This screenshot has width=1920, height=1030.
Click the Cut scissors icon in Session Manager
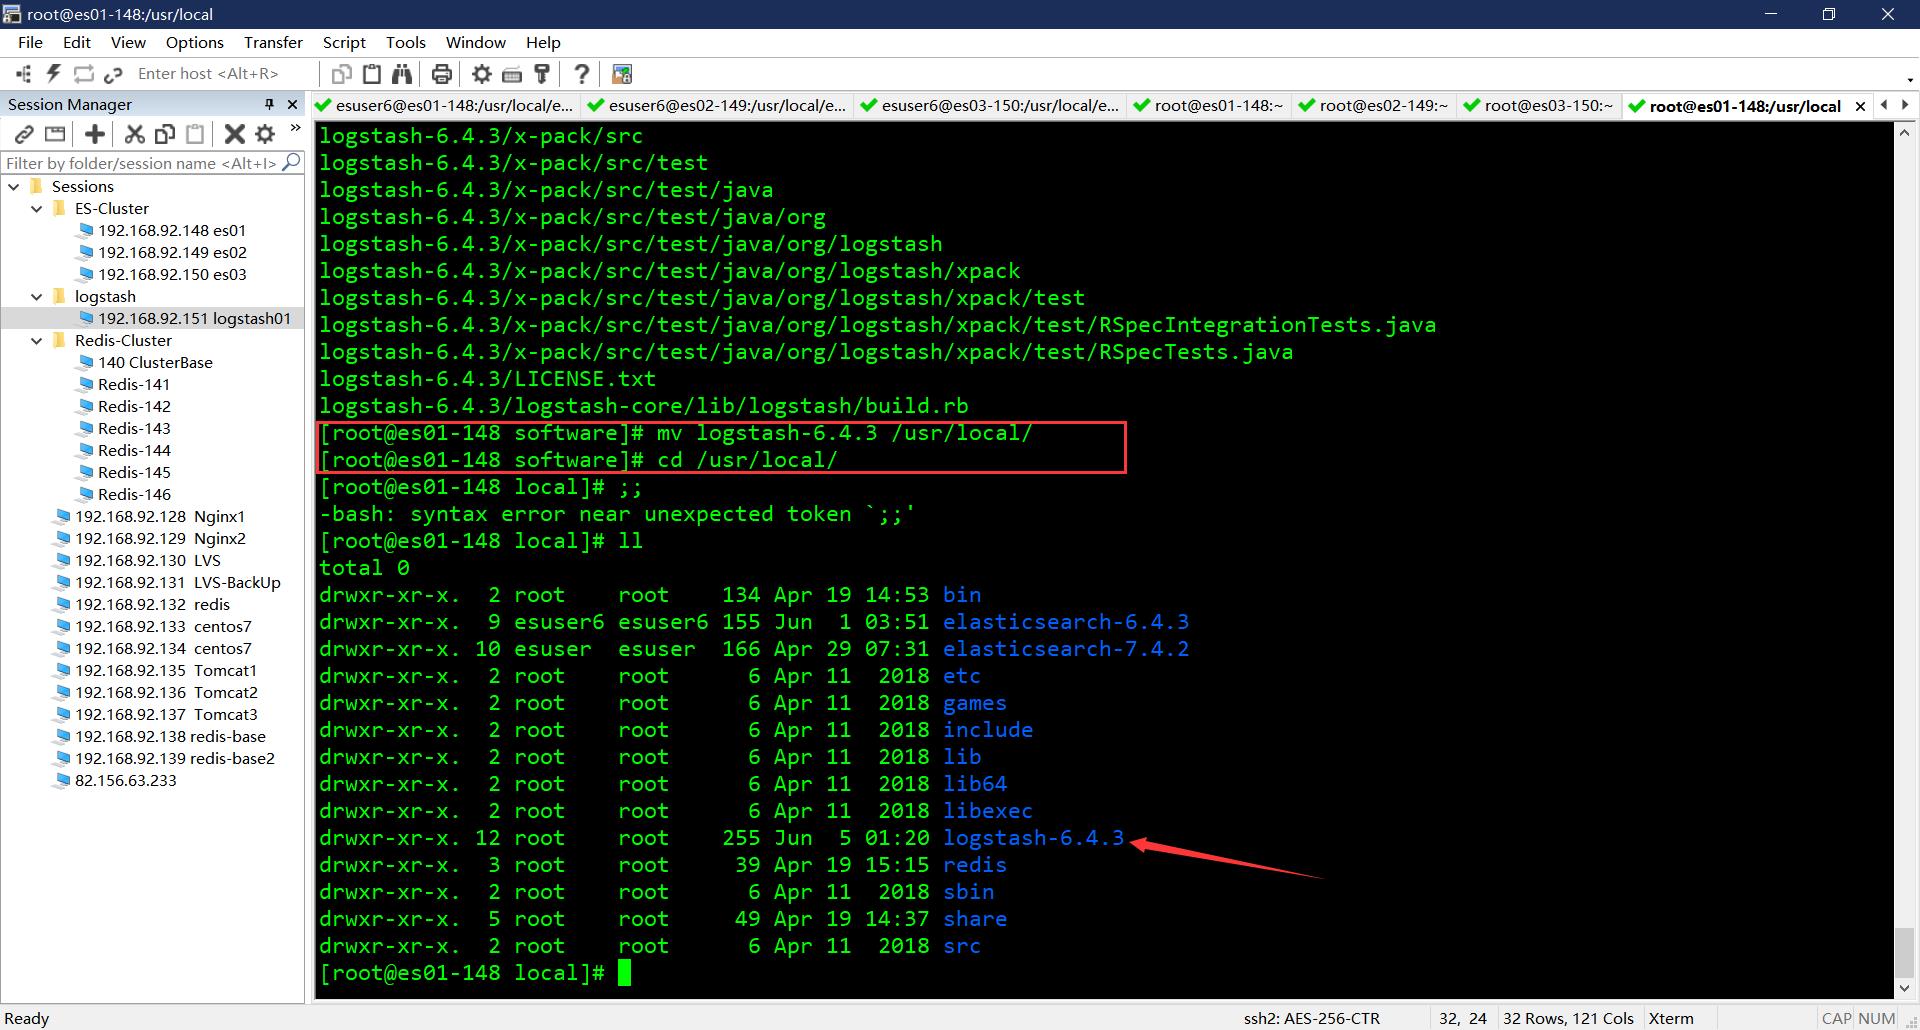coord(135,134)
